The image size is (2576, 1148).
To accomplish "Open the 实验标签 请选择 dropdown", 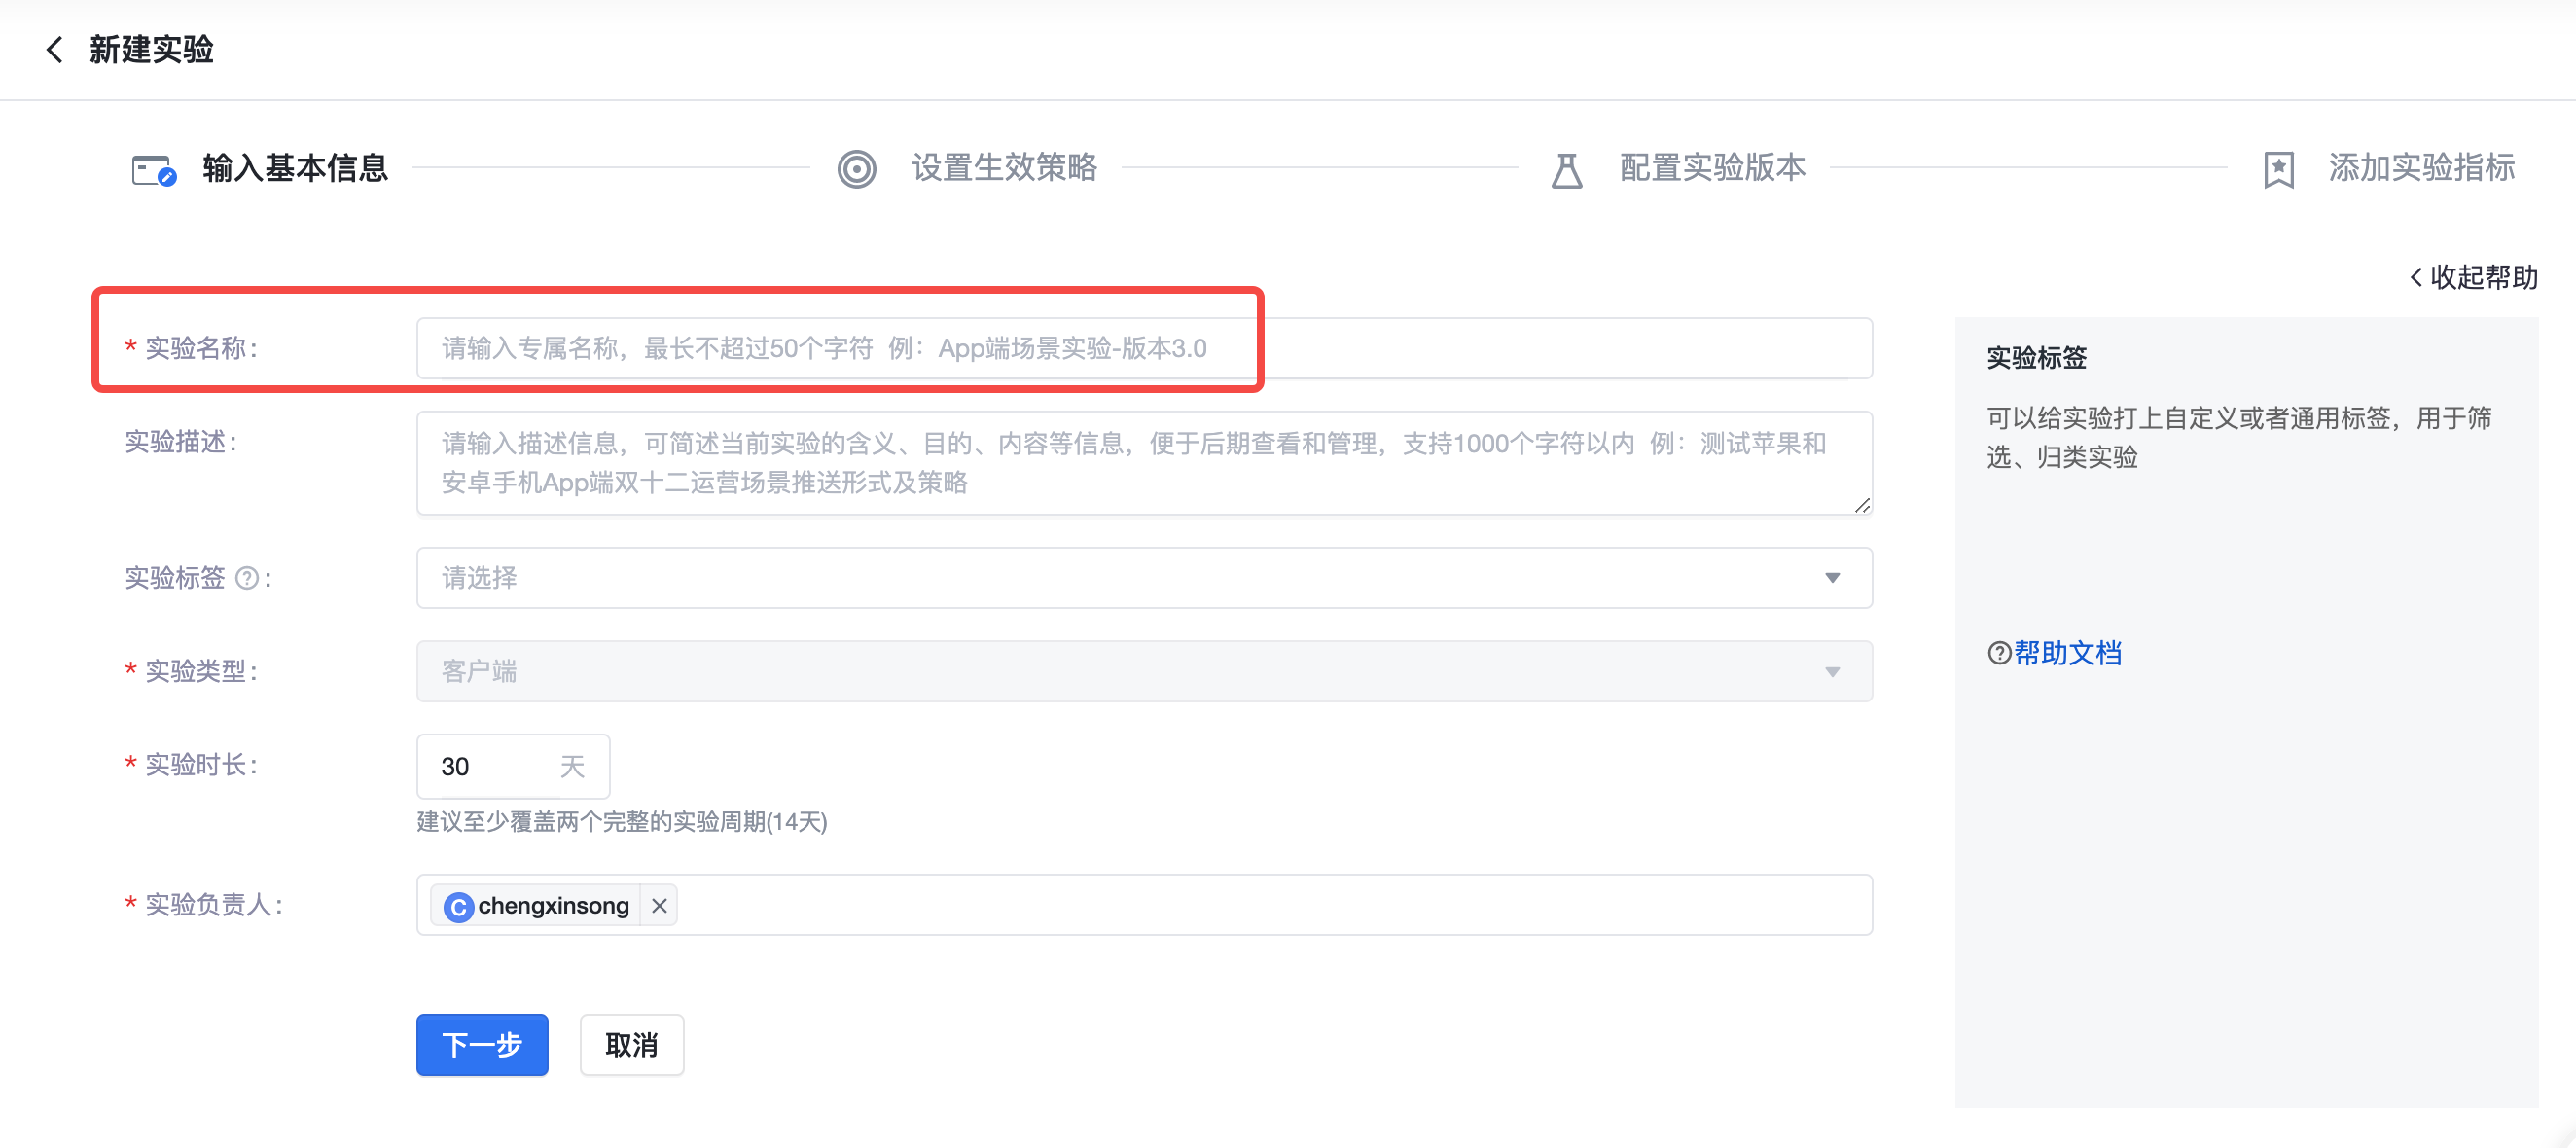I will [x=1143, y=578].
